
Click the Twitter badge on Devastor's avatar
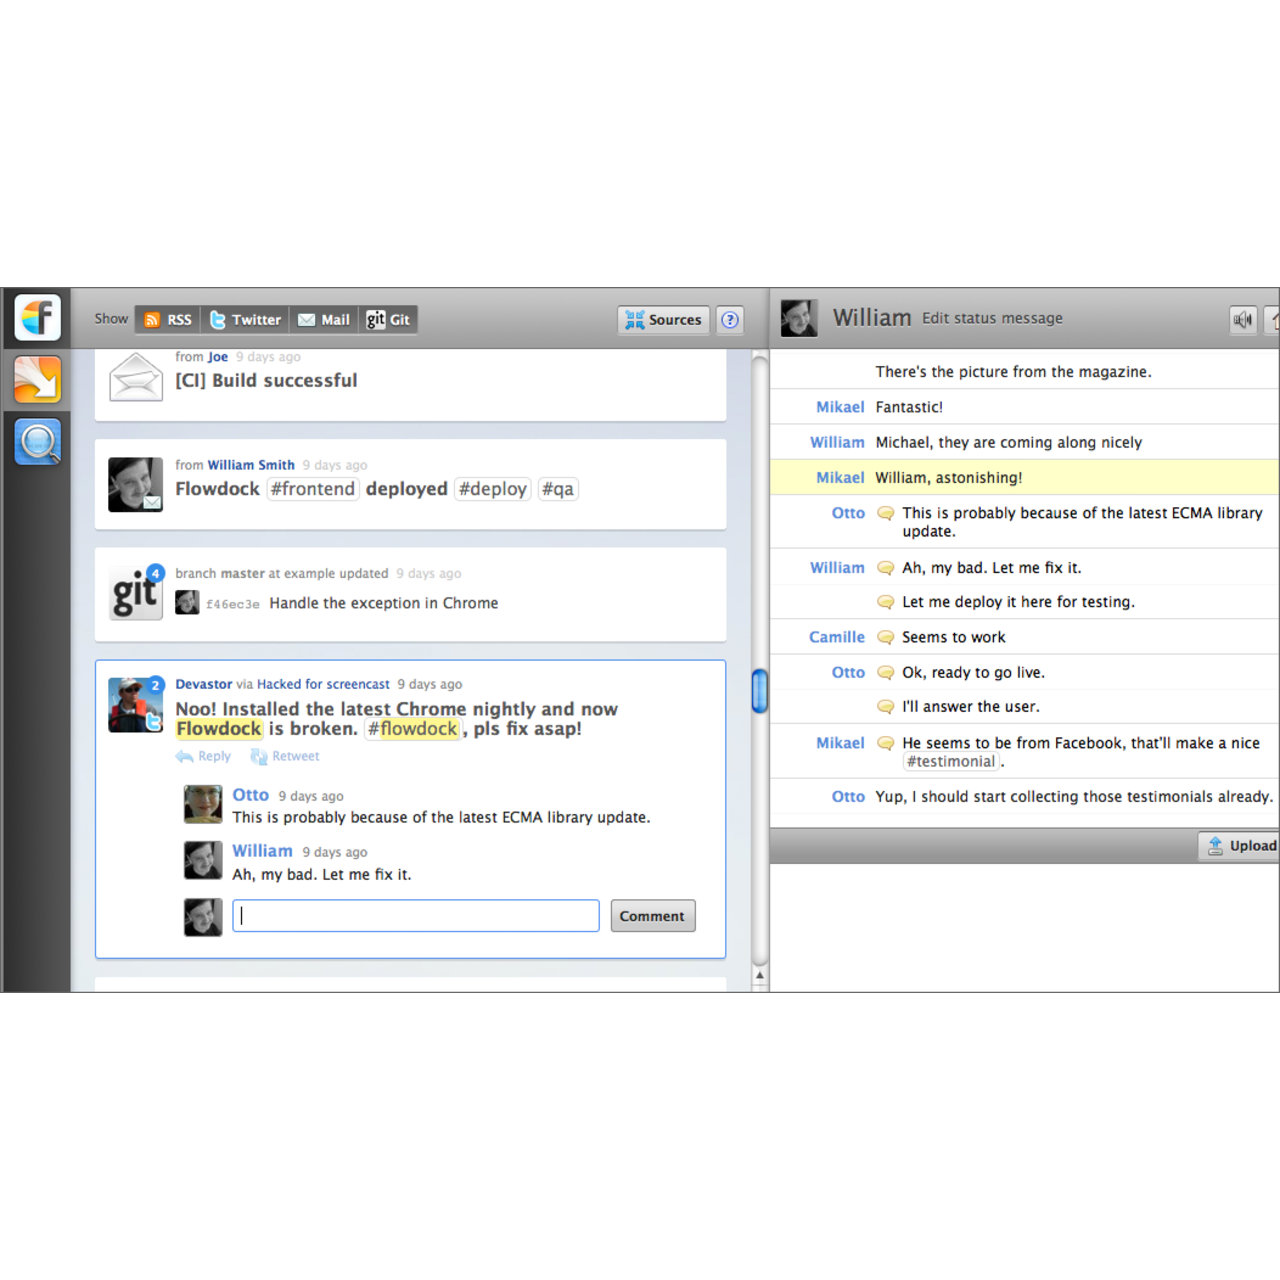pos(155,722)
